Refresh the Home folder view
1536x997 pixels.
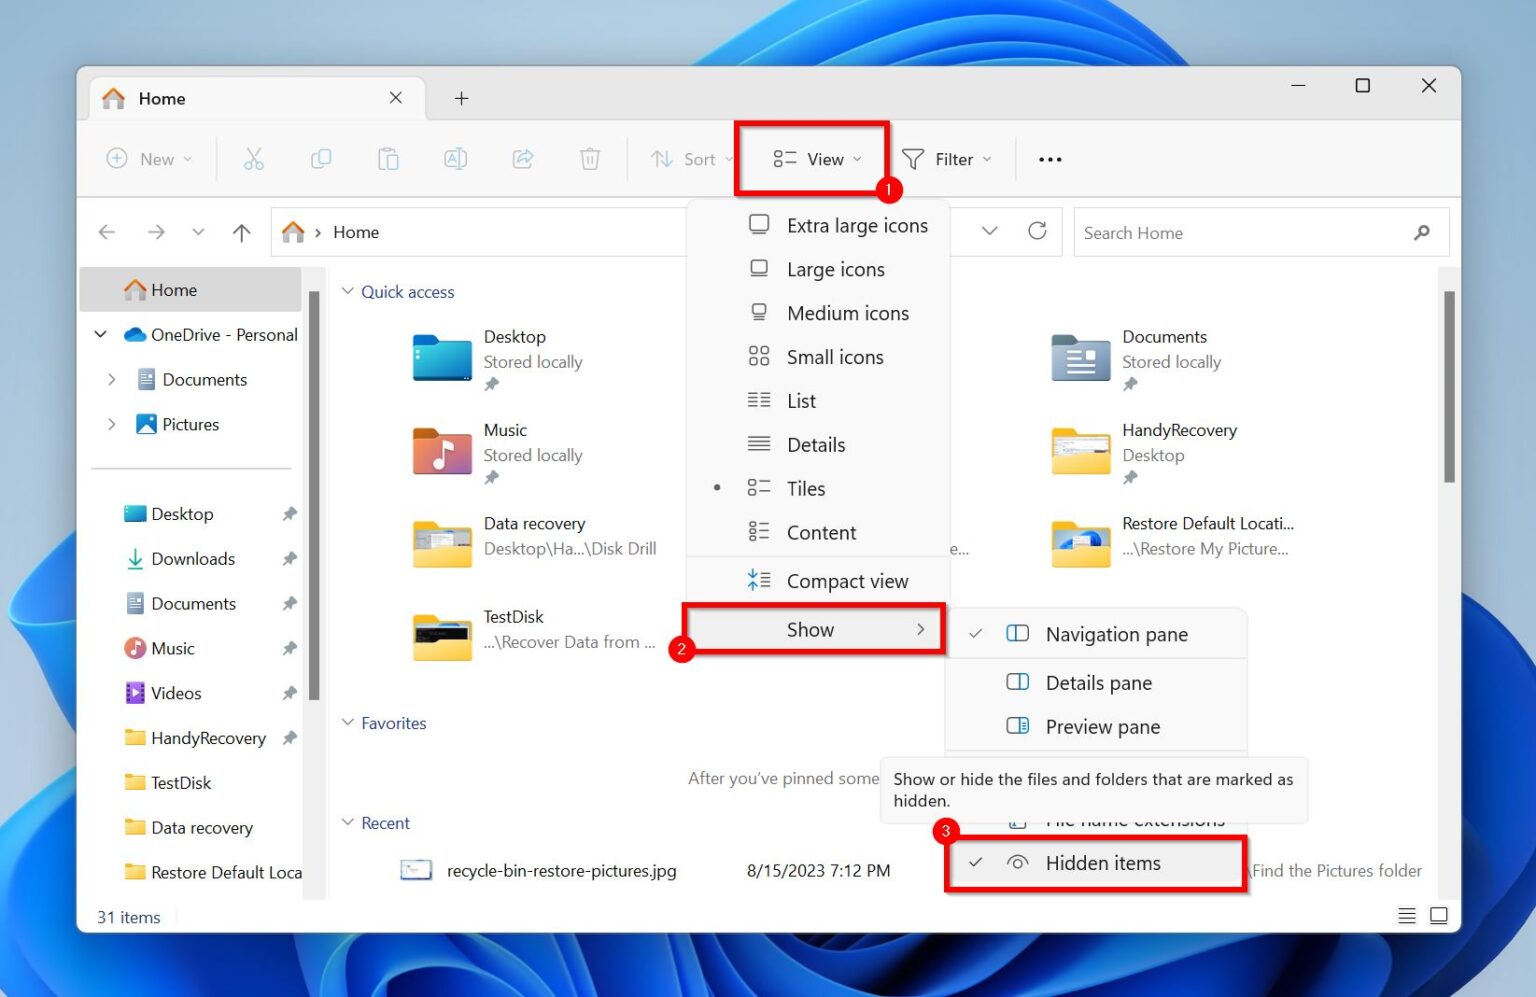[1037, 231]
